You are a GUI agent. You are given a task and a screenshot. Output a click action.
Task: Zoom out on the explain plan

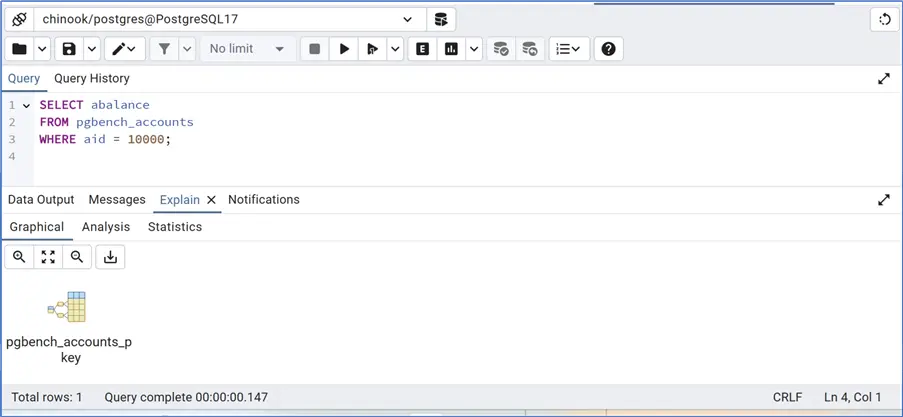pyautogui.click(x=77, y=257)
